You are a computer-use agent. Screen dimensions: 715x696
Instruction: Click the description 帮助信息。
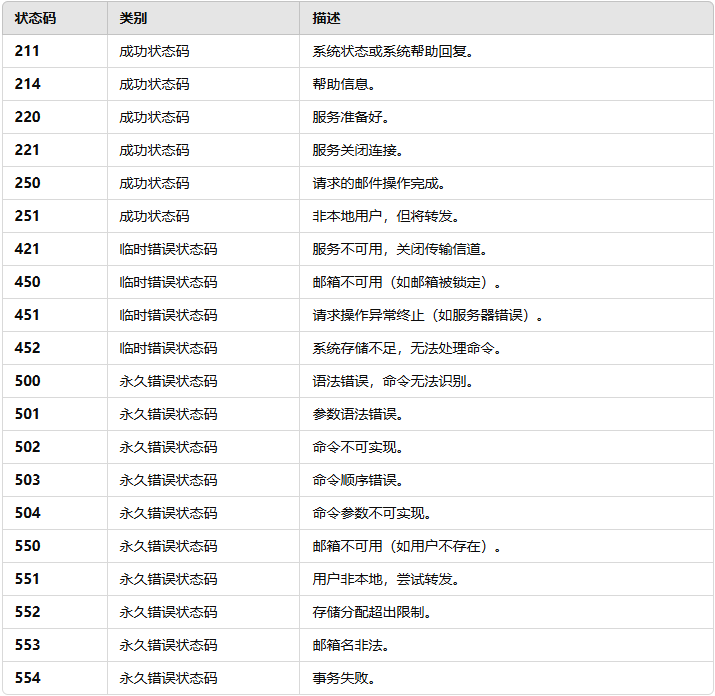(344, 84)
